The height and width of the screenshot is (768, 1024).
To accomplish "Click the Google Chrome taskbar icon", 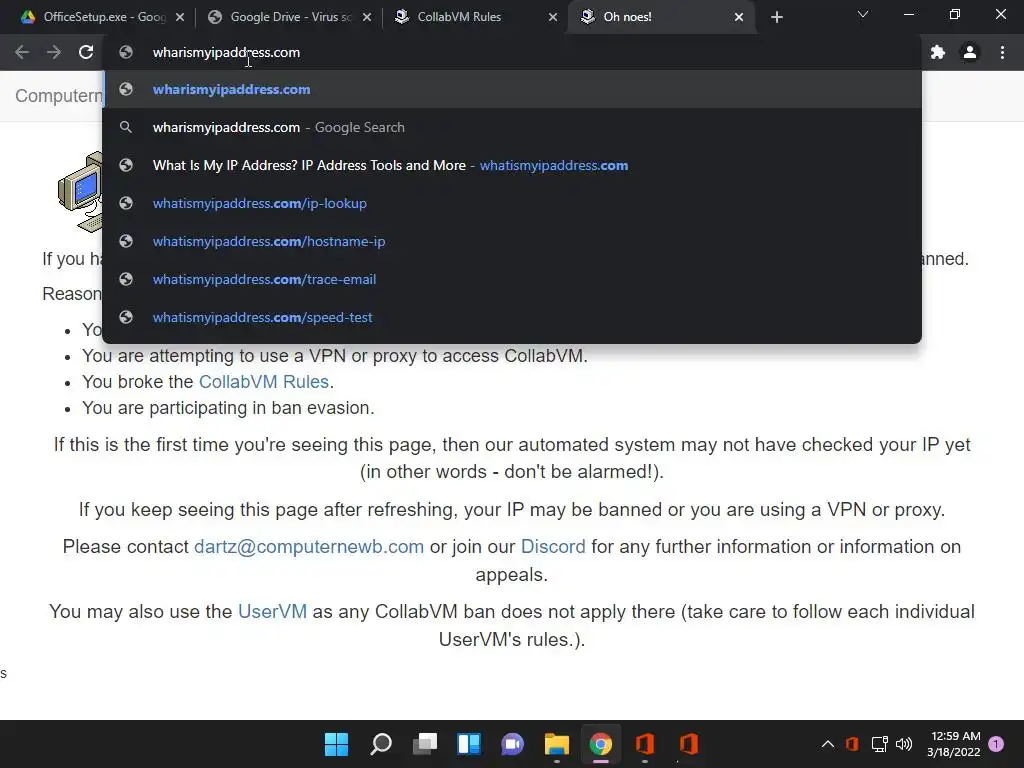I will 601,744.
